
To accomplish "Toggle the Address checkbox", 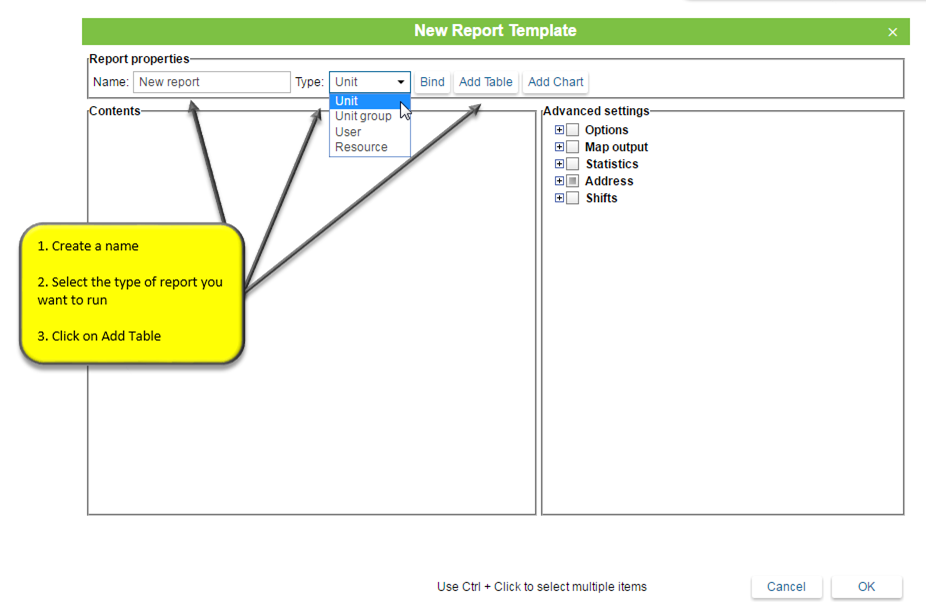I will 573,181.
